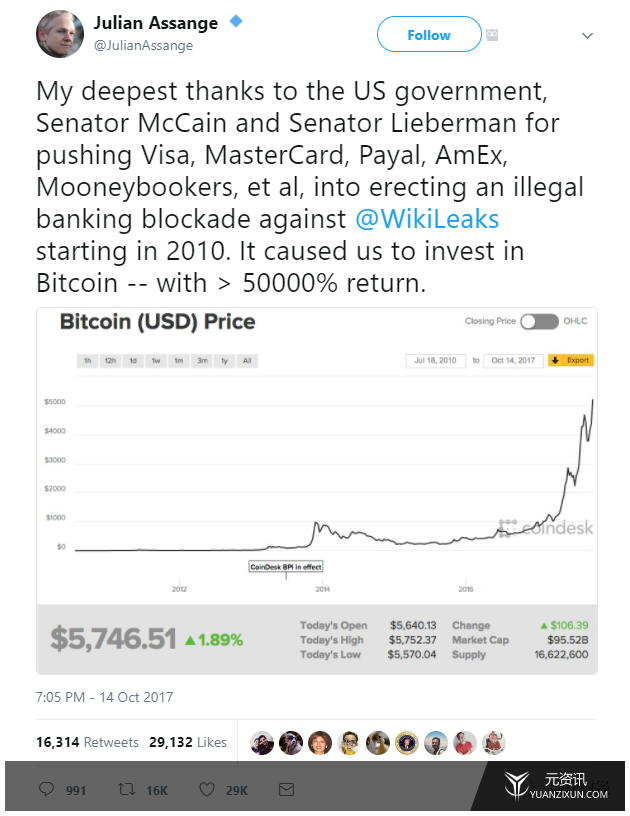Click the reply speech bubble icon

pyautogui.click(x=47, y=789)
